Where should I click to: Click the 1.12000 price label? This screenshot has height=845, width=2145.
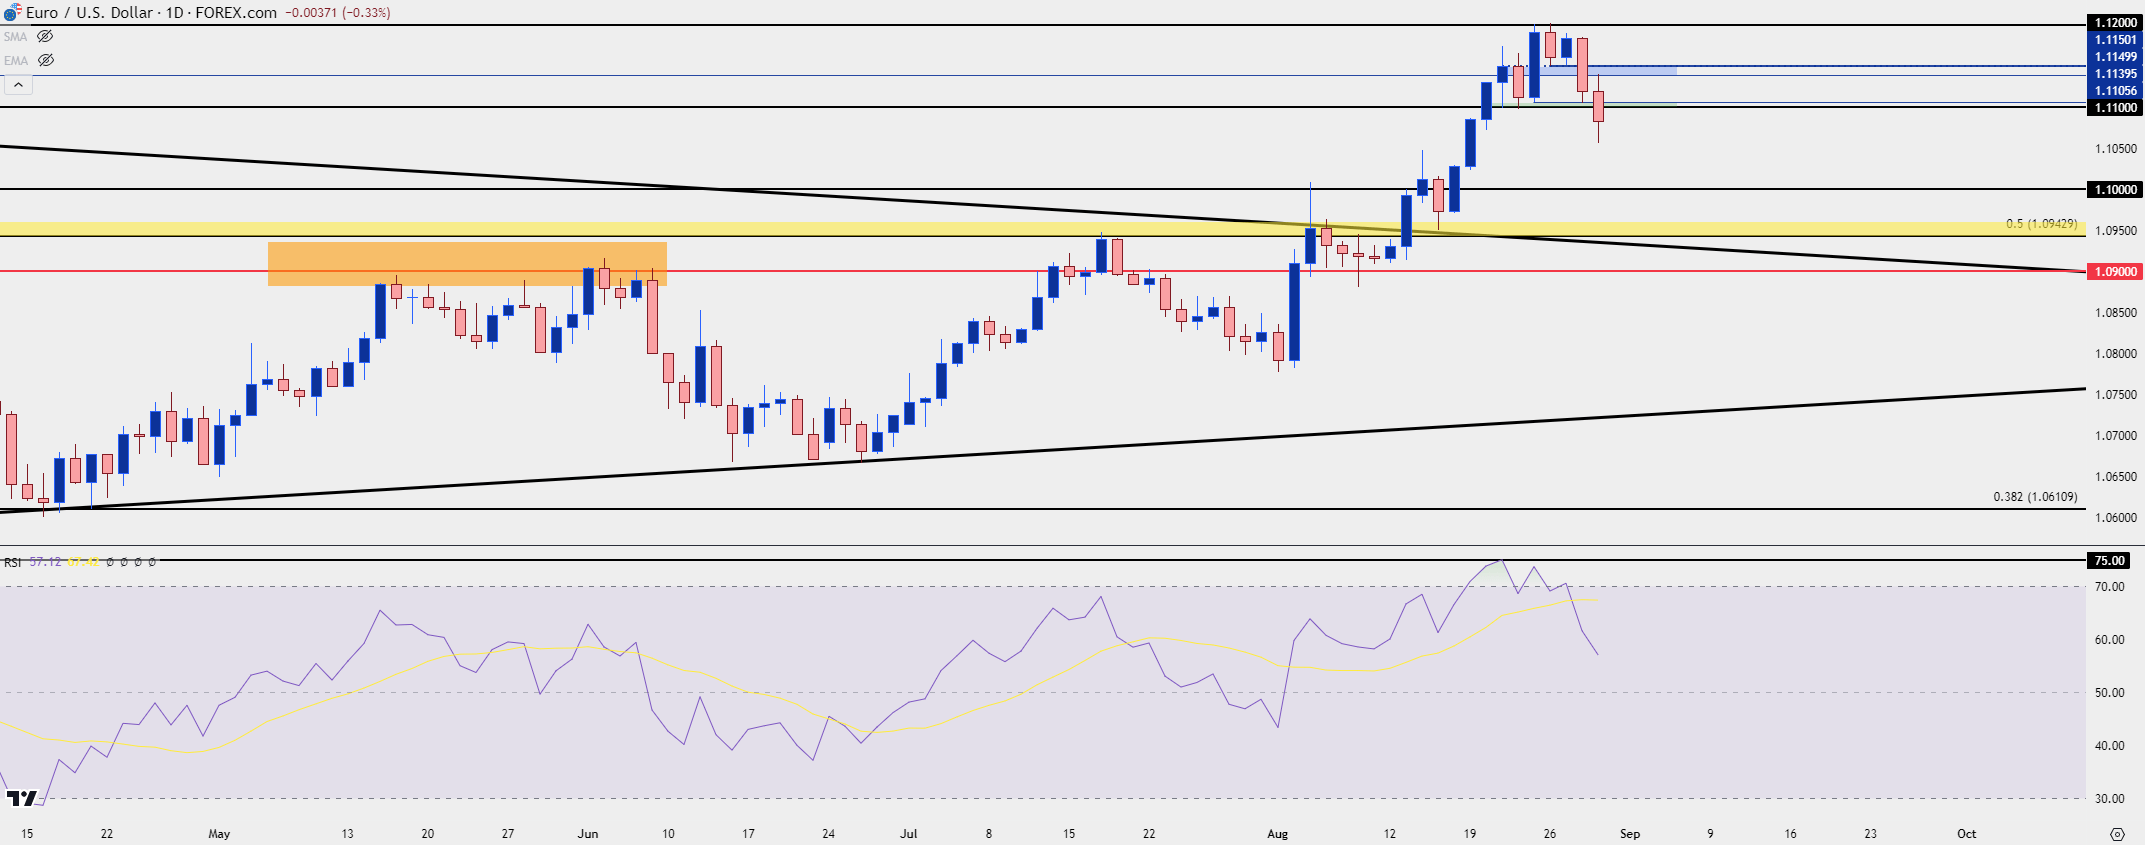[x=2115, y=23]
